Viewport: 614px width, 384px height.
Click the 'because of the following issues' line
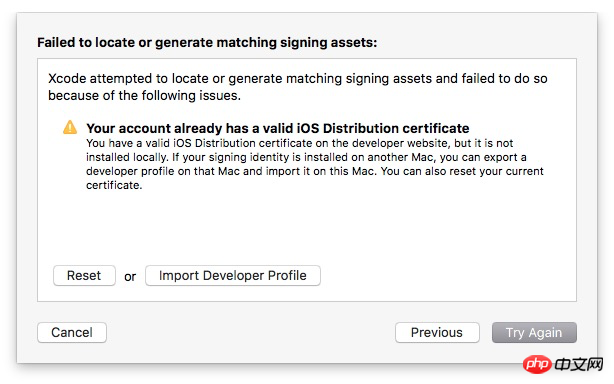click(144, 96)
